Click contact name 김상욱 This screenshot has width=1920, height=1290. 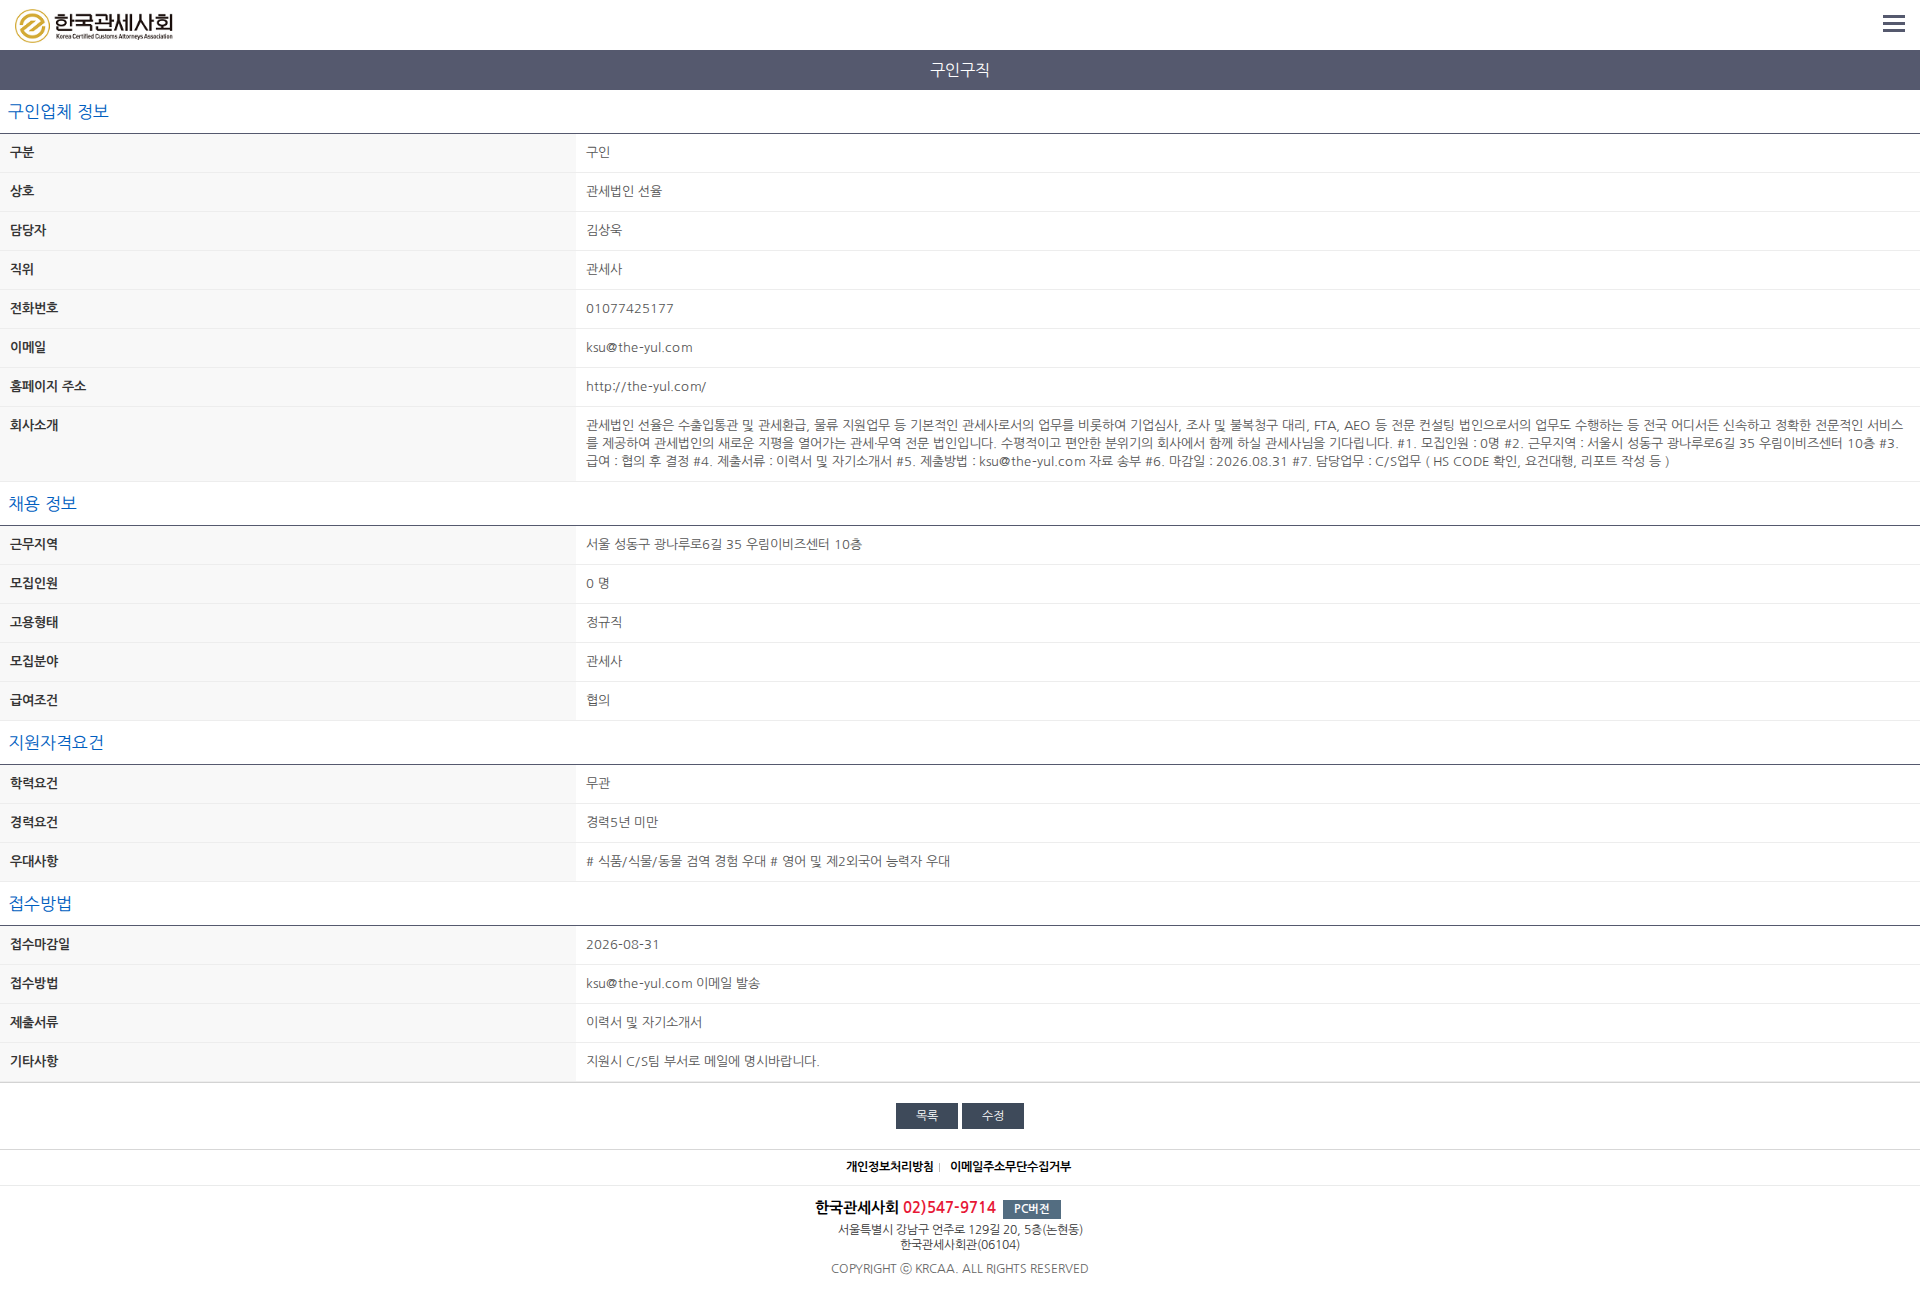click(x=604, y=230)
